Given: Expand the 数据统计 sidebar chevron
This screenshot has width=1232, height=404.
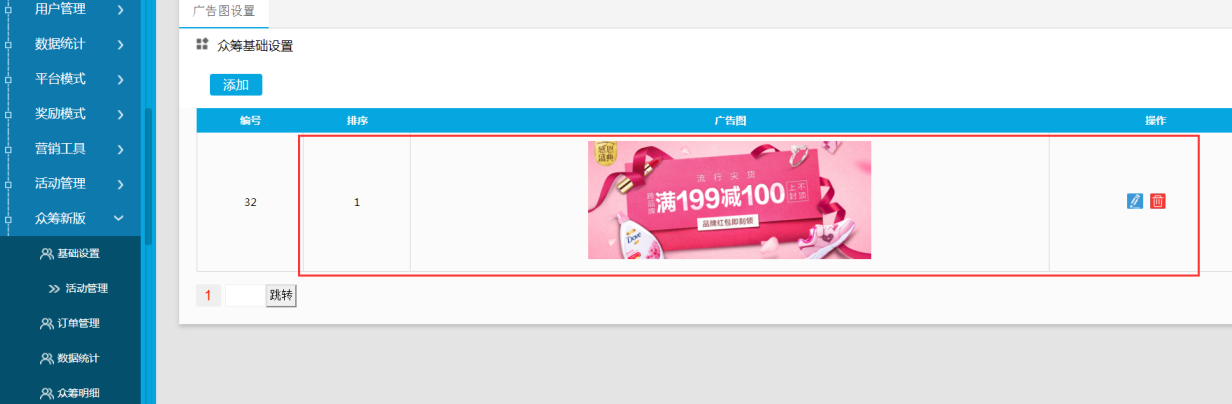Looking at the screenshot, I should [x=120, y=44].
